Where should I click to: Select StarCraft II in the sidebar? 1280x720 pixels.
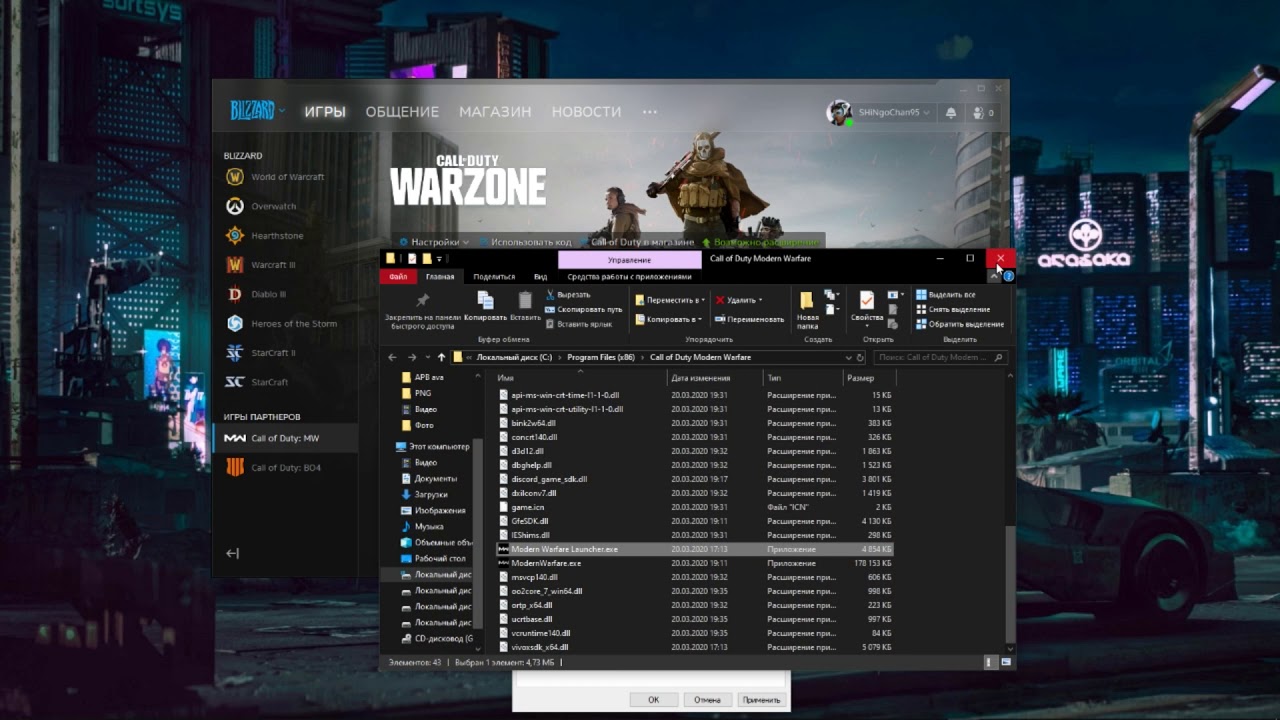click(x=260, y=353)
